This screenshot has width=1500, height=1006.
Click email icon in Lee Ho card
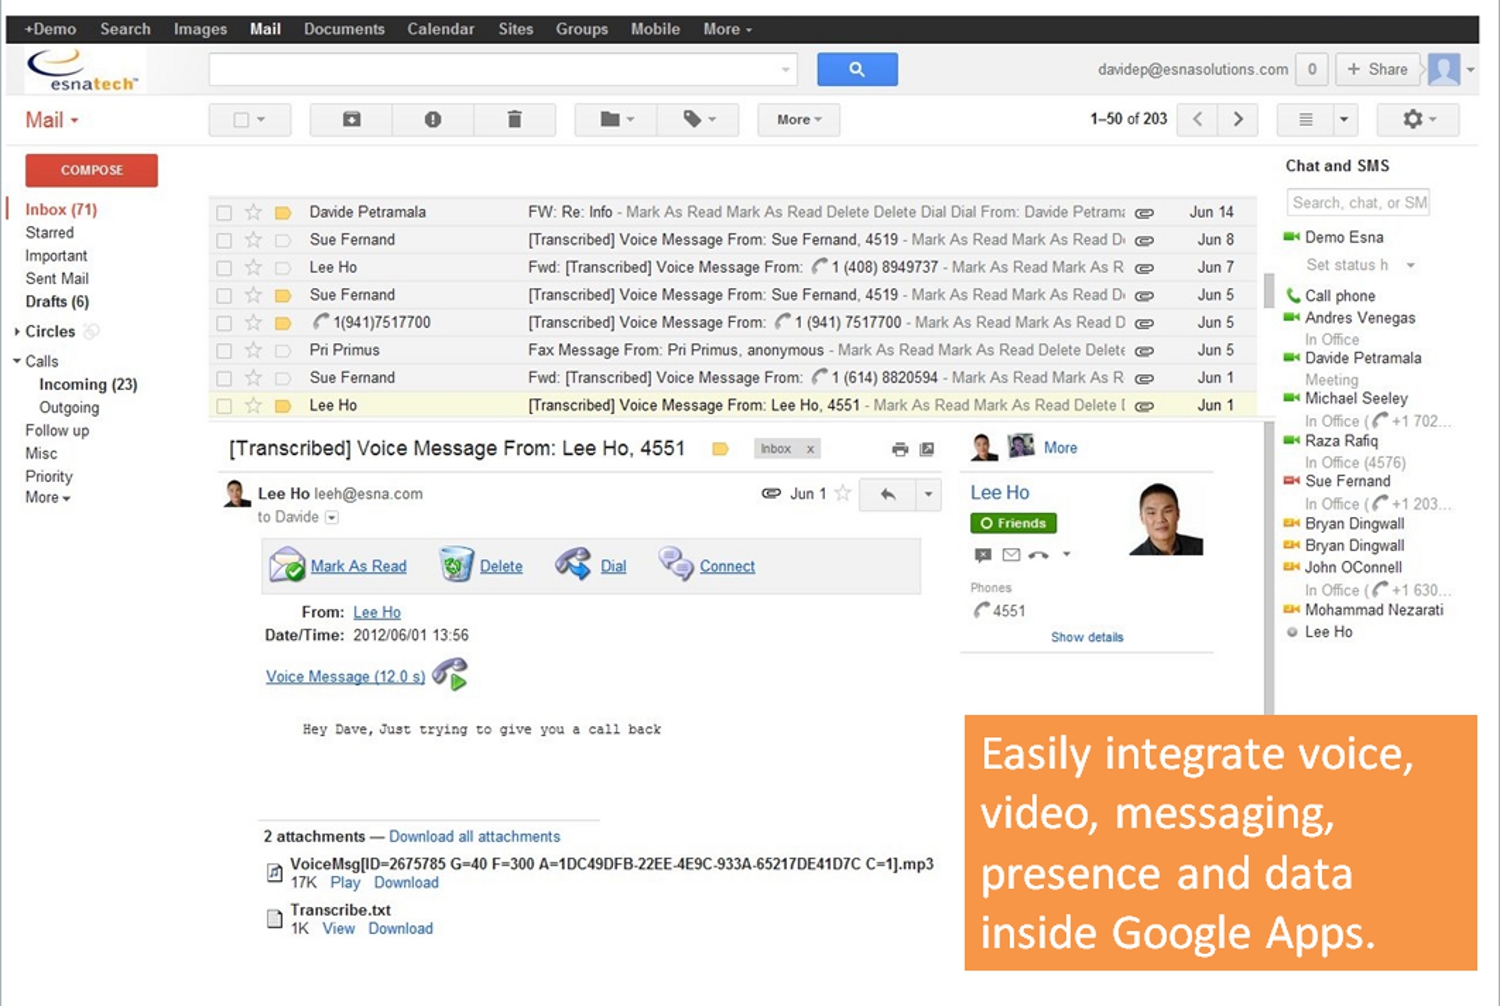point(1011,555)
